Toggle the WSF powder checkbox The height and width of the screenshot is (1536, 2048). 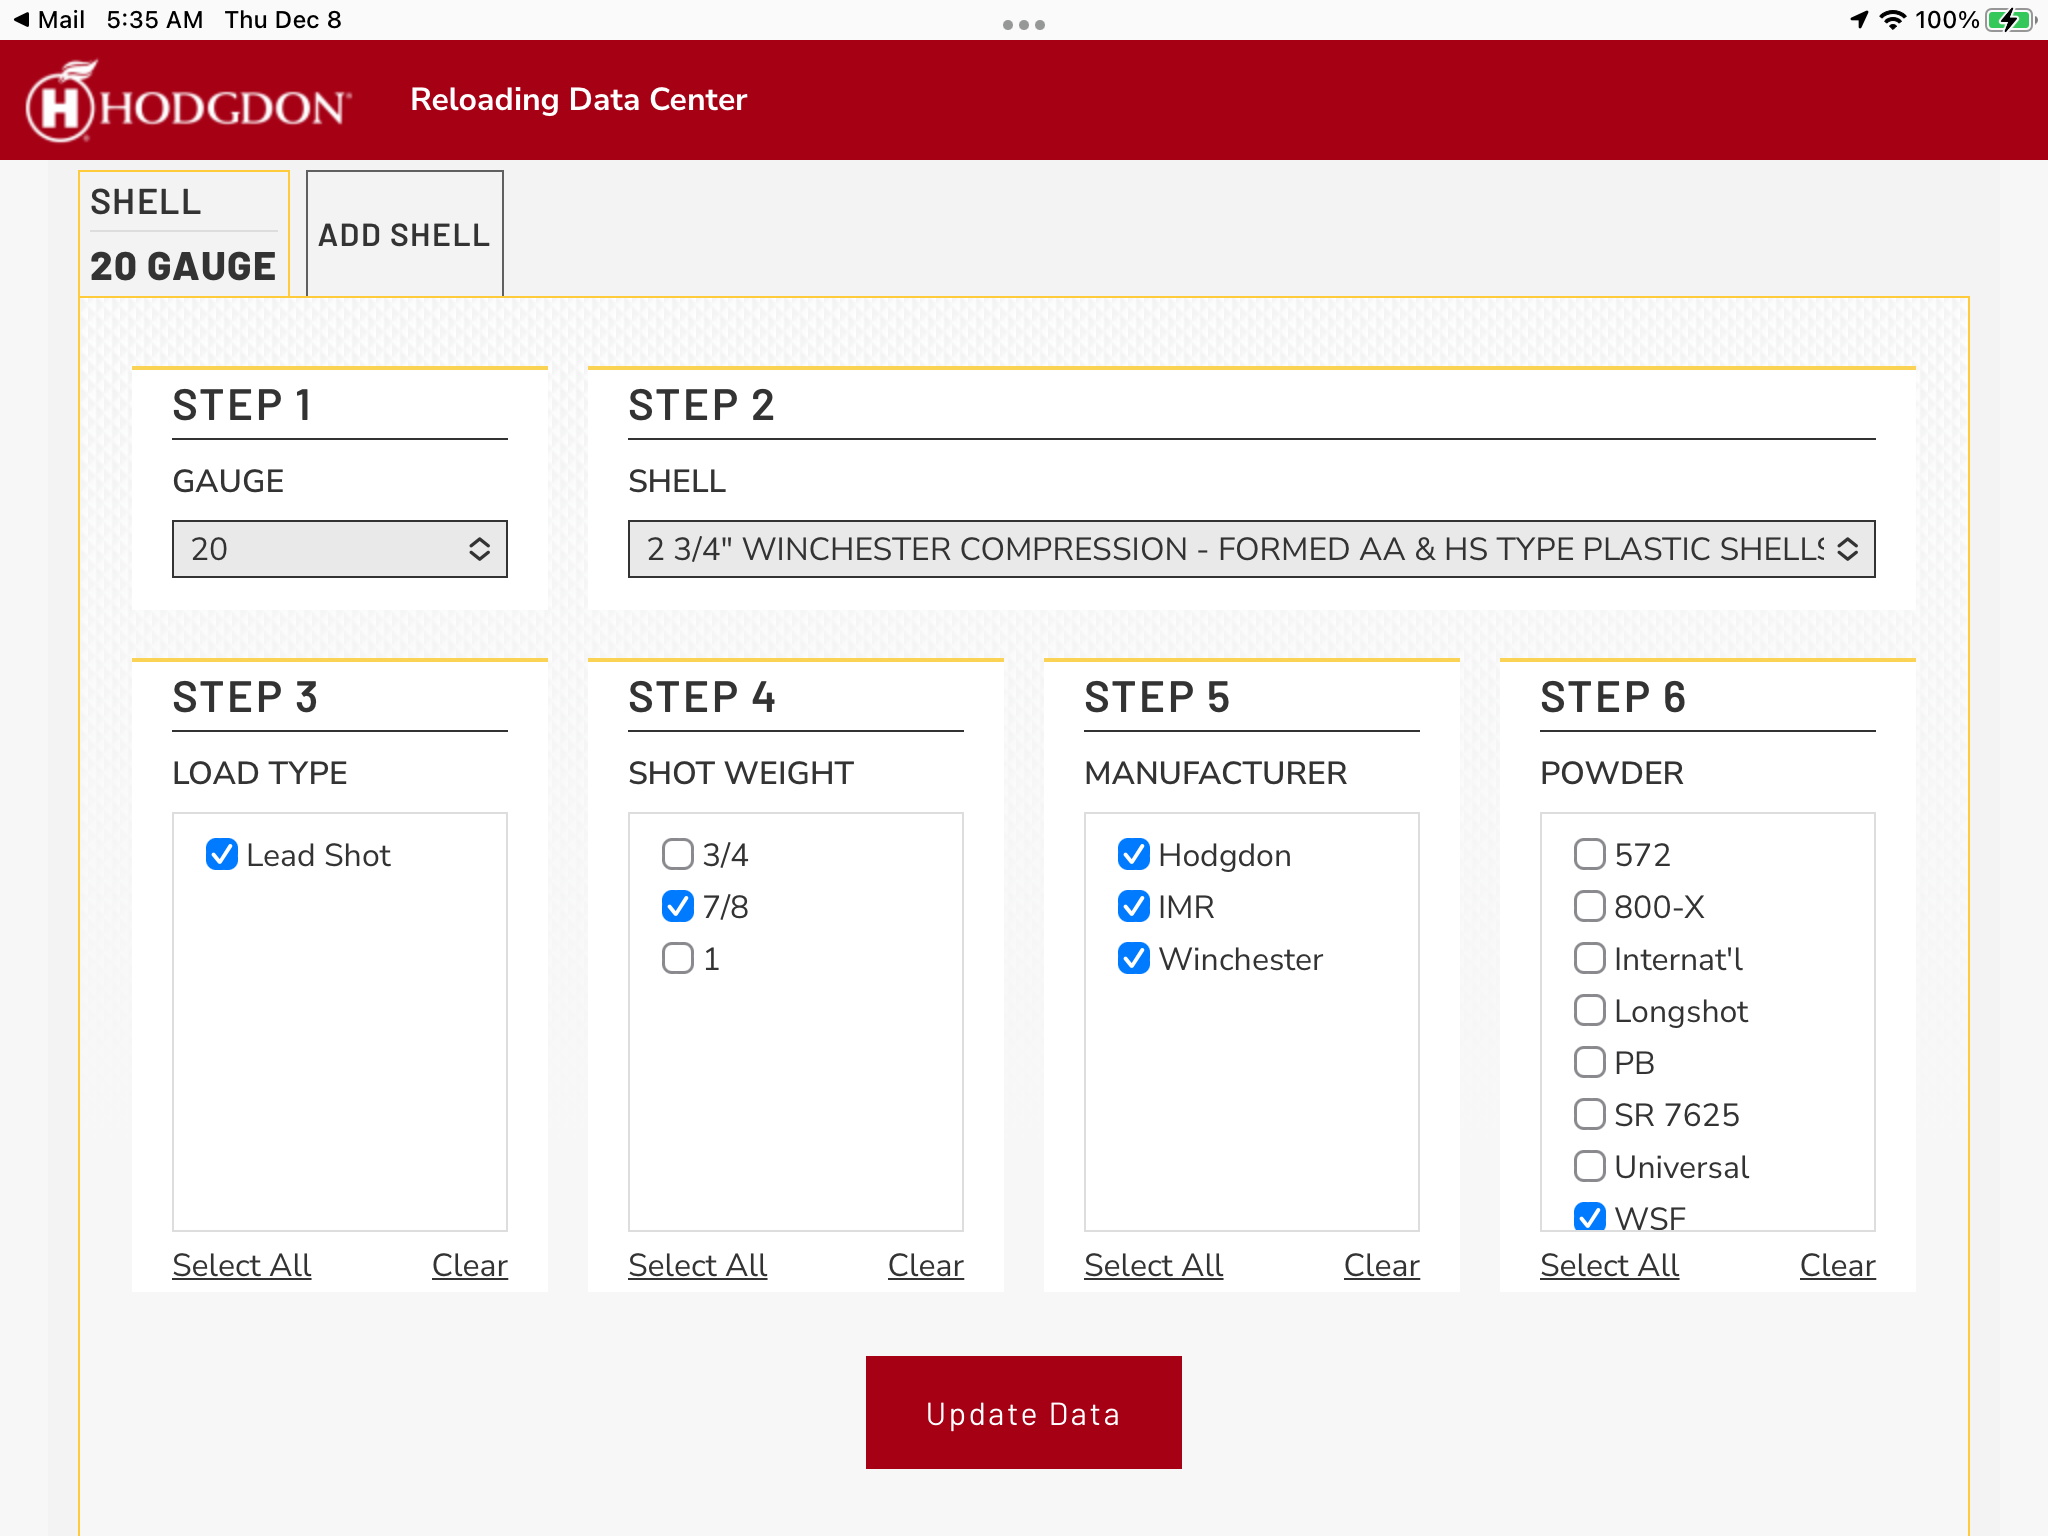pos(1590,1217)
